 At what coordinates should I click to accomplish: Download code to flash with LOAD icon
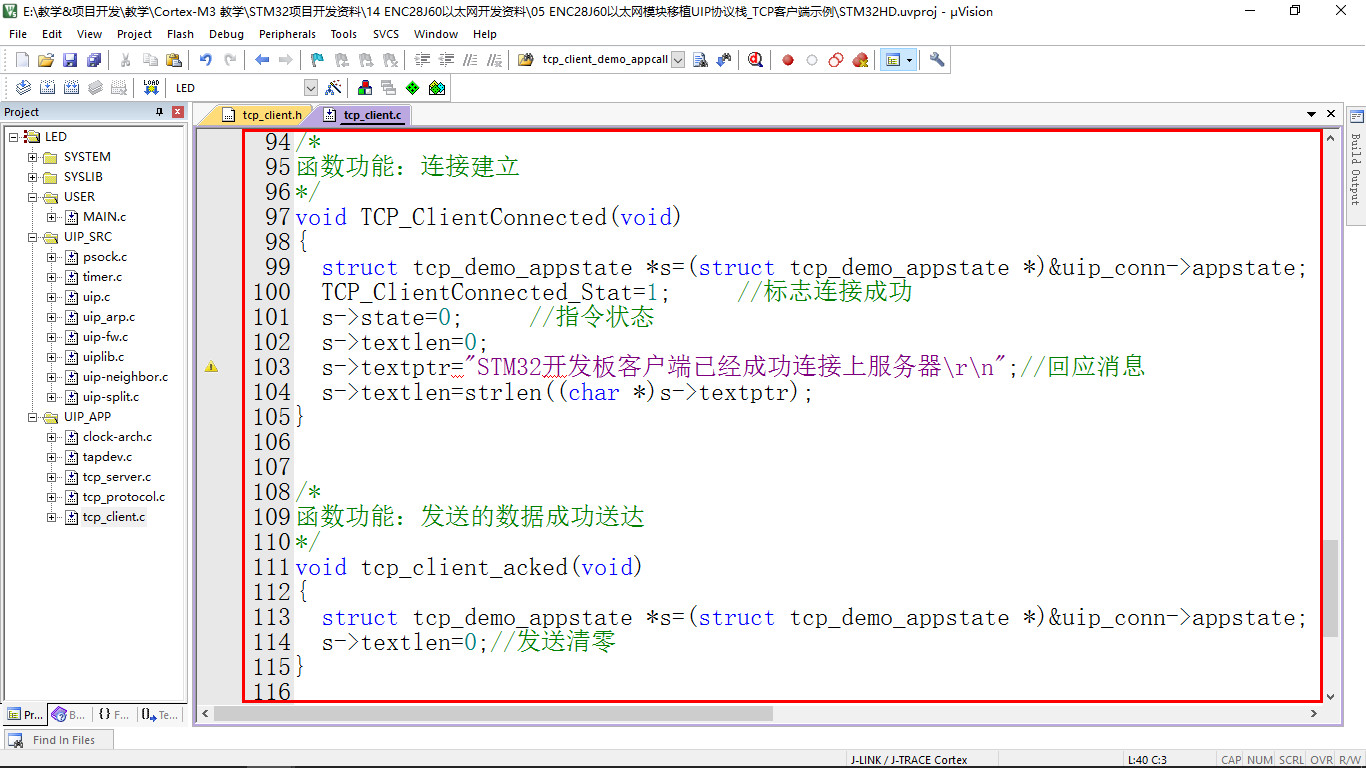tap(151, 88)
